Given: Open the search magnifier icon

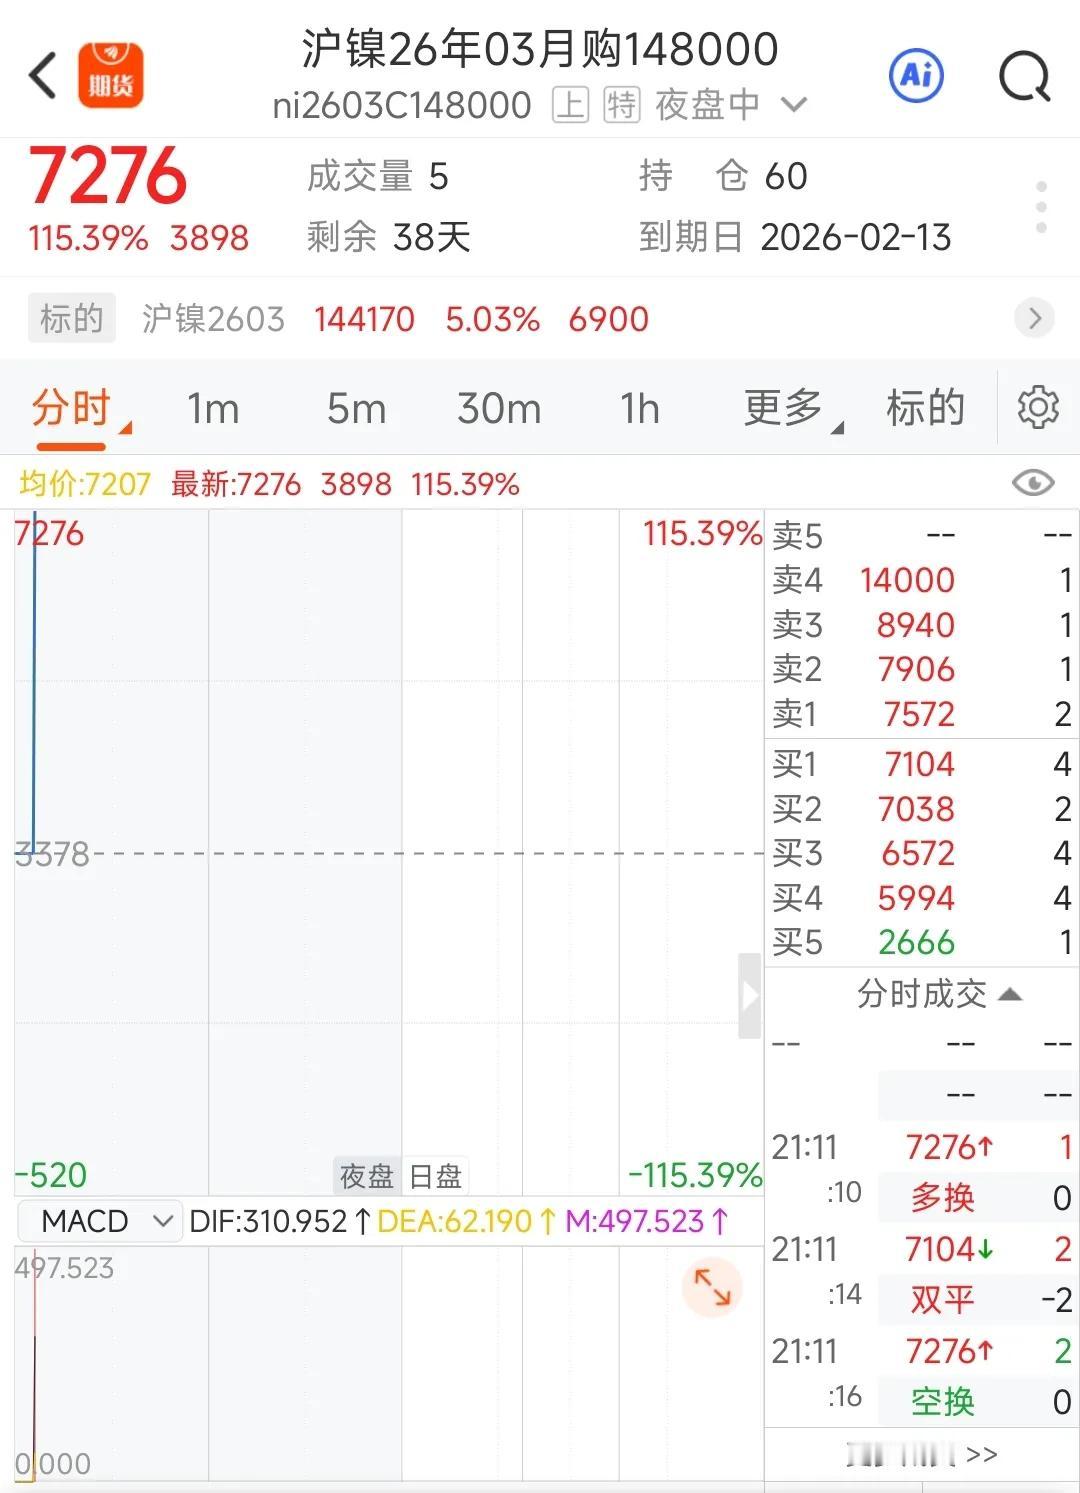Looking at the screenshot, I should (x=1024, y=76).
